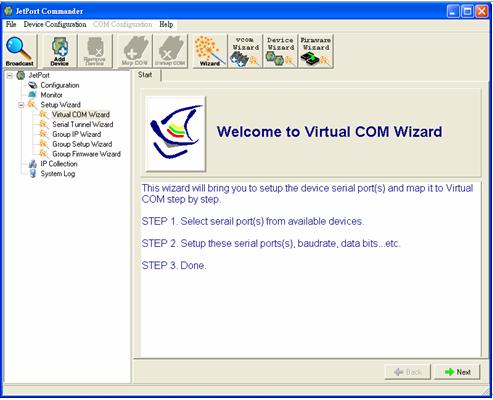Switch to the Start tab
The image size is (493, 400).
(x=145, y=75)
